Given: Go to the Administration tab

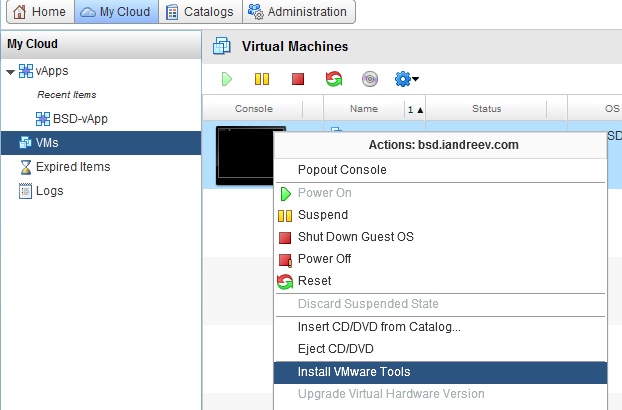Looking at the screenshot, I should coord(299,12).
